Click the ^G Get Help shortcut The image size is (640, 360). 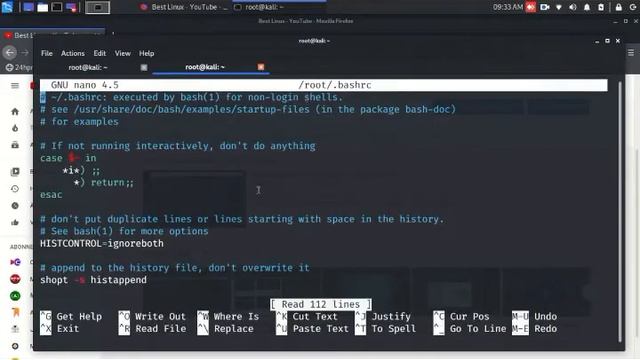point(71,317)
